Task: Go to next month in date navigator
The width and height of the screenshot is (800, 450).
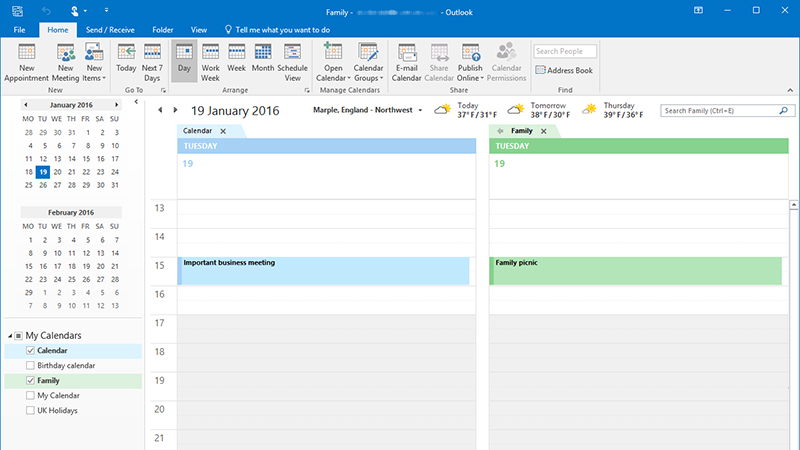Action: tap(116, 105)
